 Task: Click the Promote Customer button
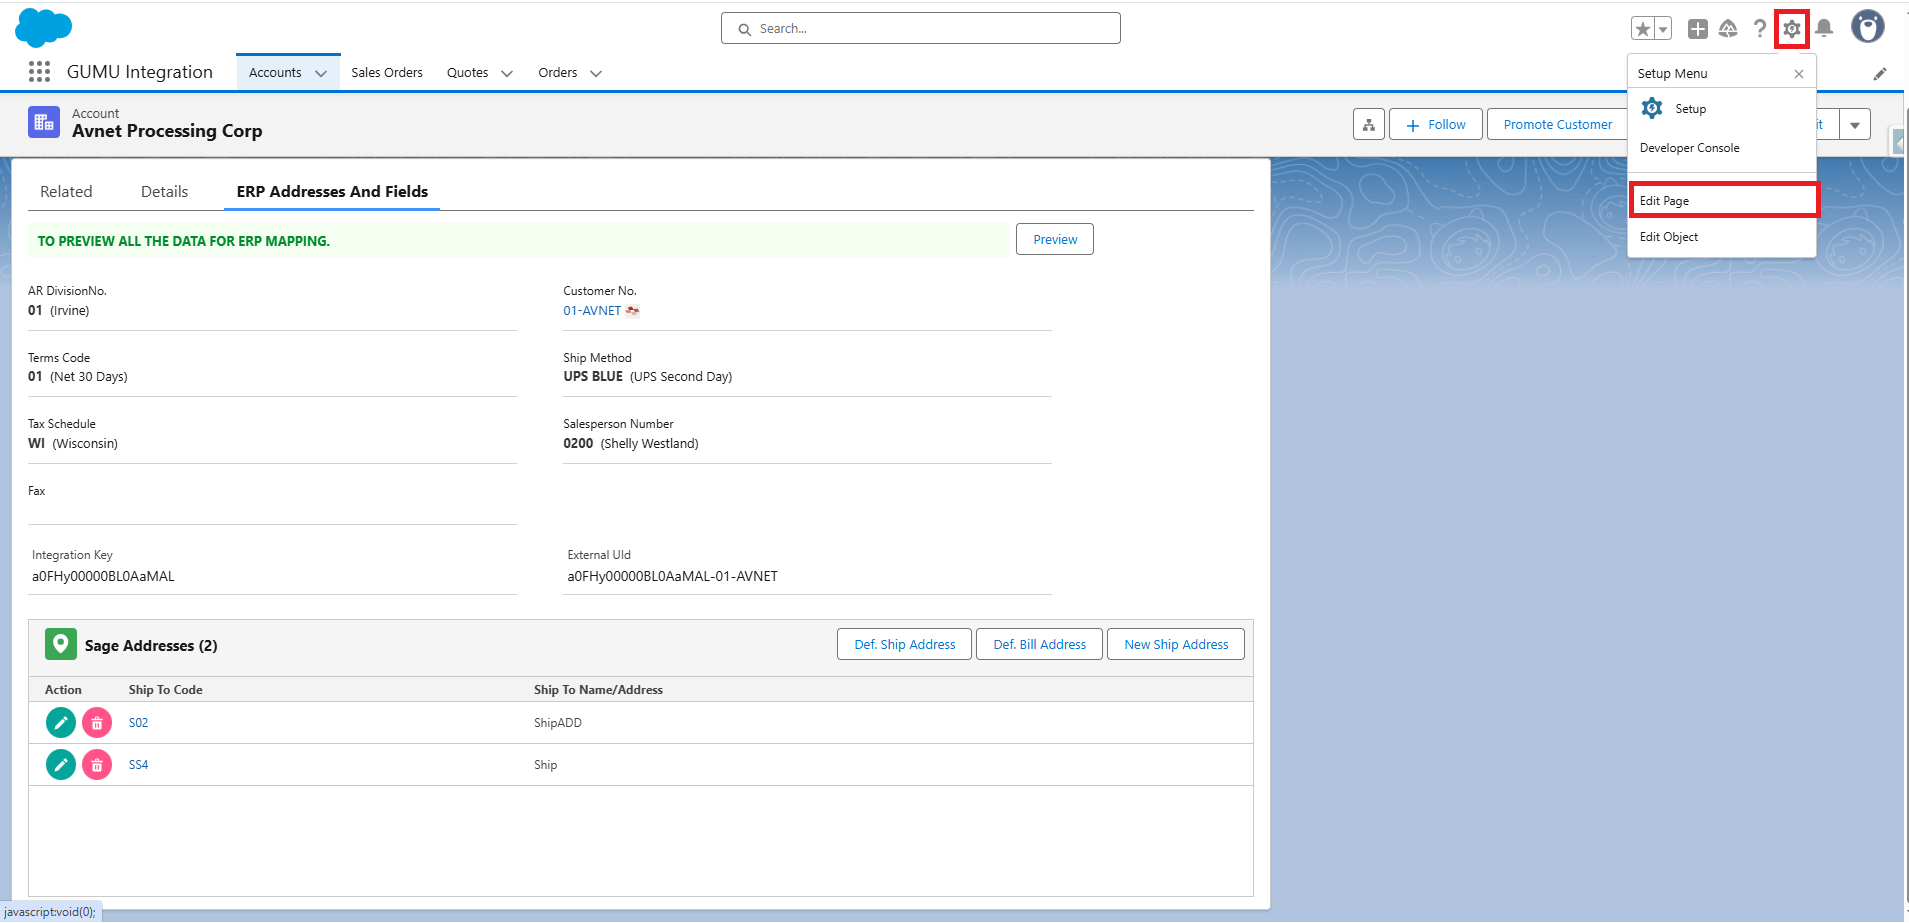pyautogui.click(x=1557, y=125)
